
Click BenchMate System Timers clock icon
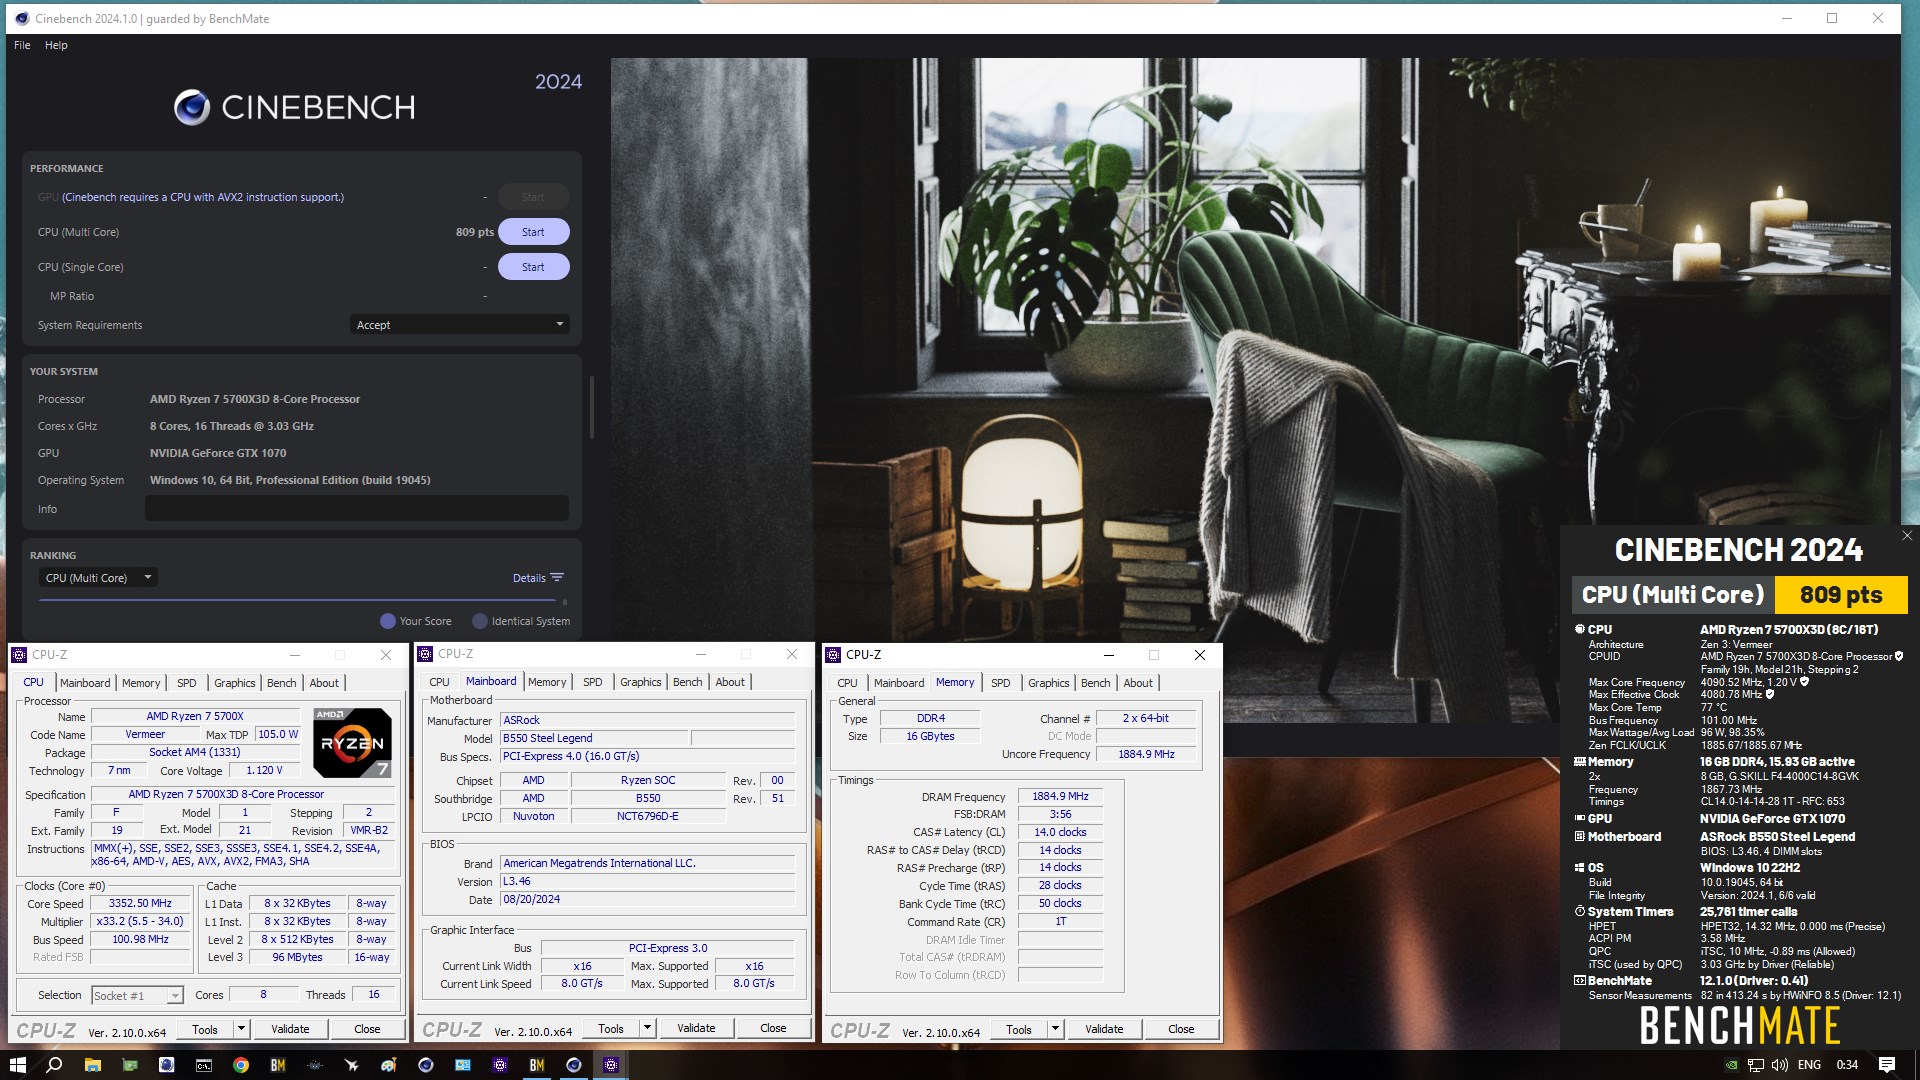1580,912
